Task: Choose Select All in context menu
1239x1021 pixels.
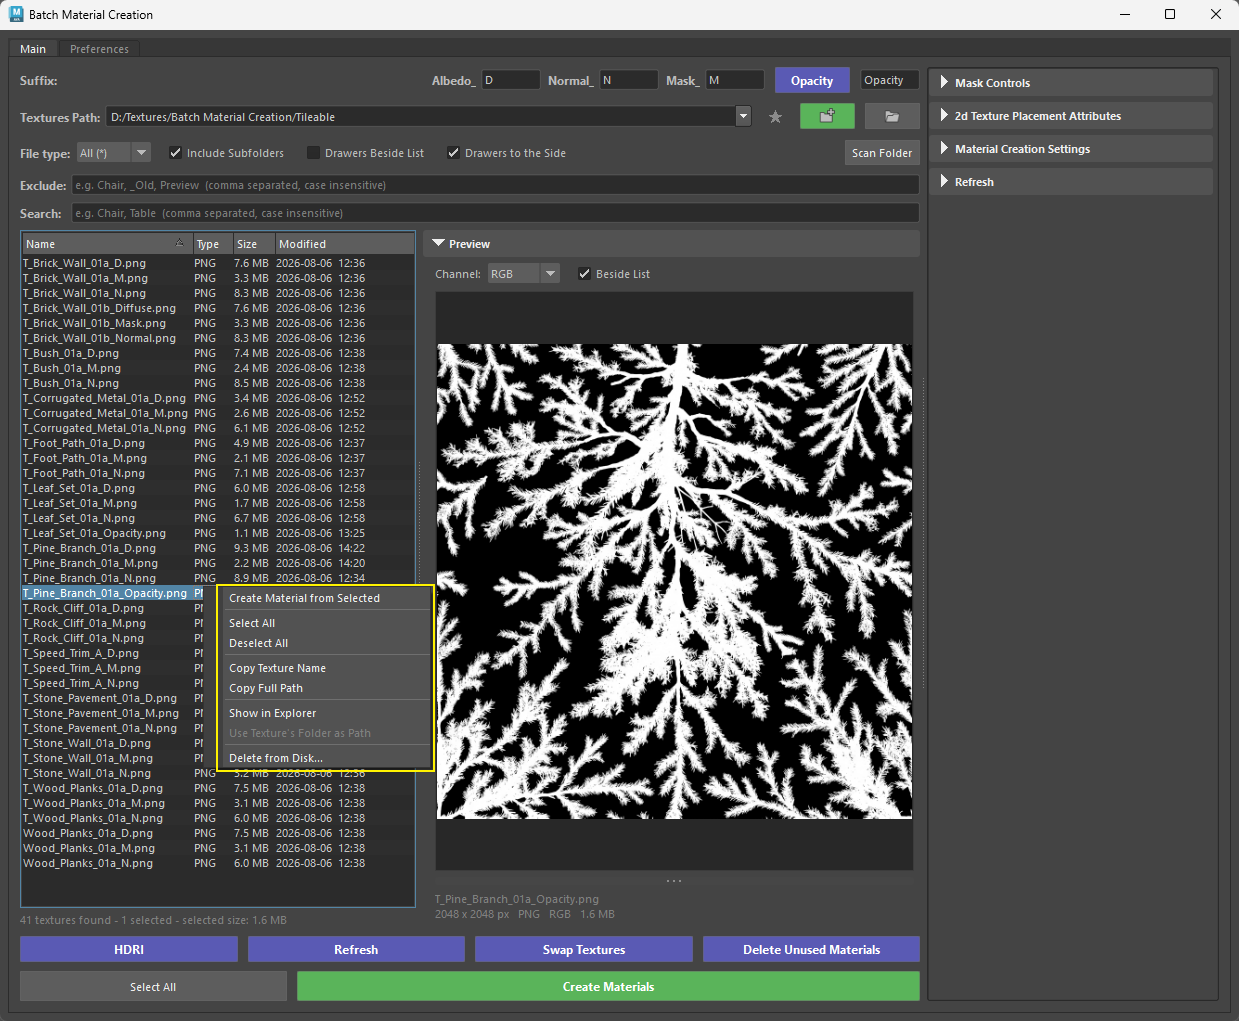Action: click(325, 623)
